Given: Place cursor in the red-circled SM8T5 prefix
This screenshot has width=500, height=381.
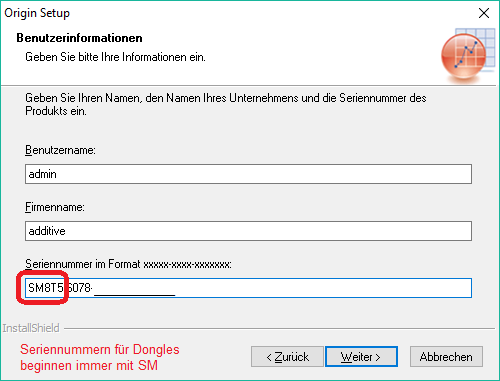Looking at the screenshot, I should click(46, 288).
